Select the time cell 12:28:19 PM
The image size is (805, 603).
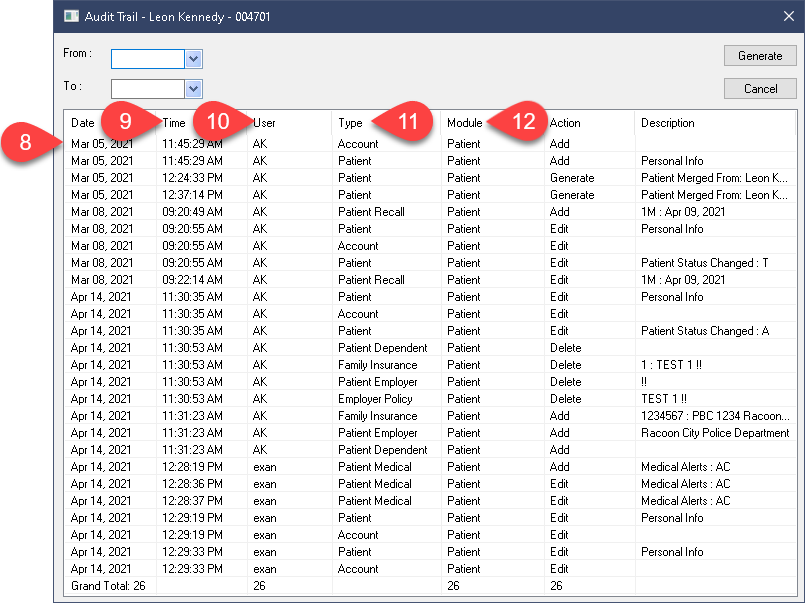192,467
